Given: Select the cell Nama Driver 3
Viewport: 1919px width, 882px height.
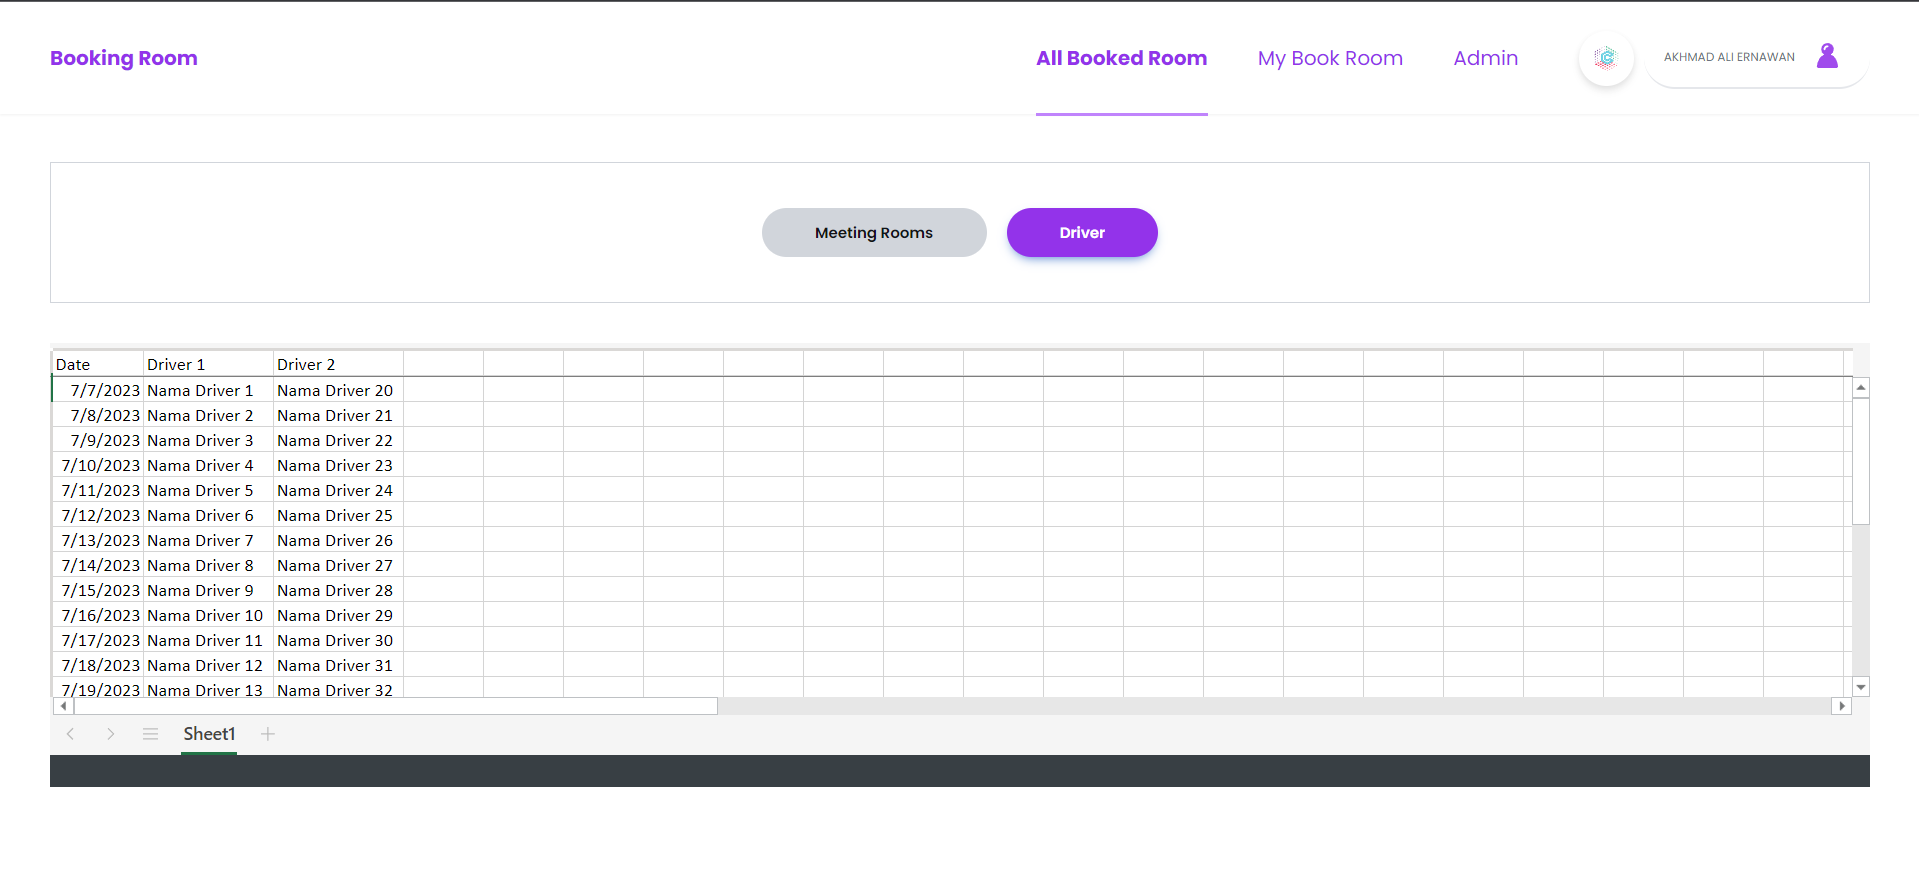Looking at the screenshot, I should coord(208,440).
